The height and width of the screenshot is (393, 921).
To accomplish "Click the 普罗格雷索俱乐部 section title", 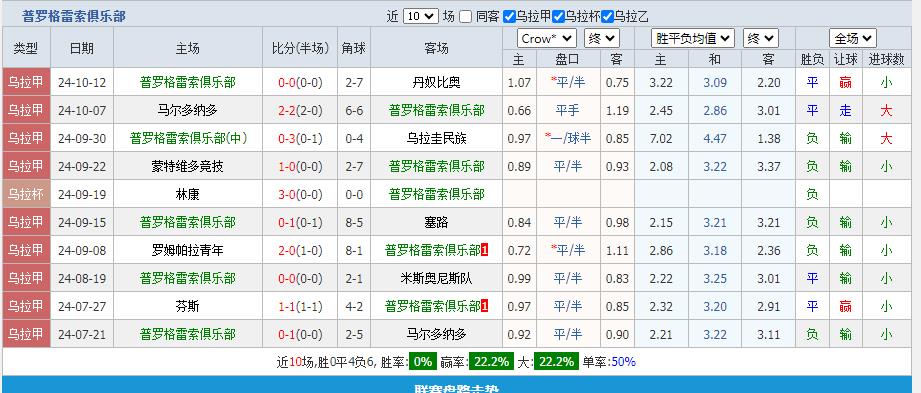I will (73, 16).
